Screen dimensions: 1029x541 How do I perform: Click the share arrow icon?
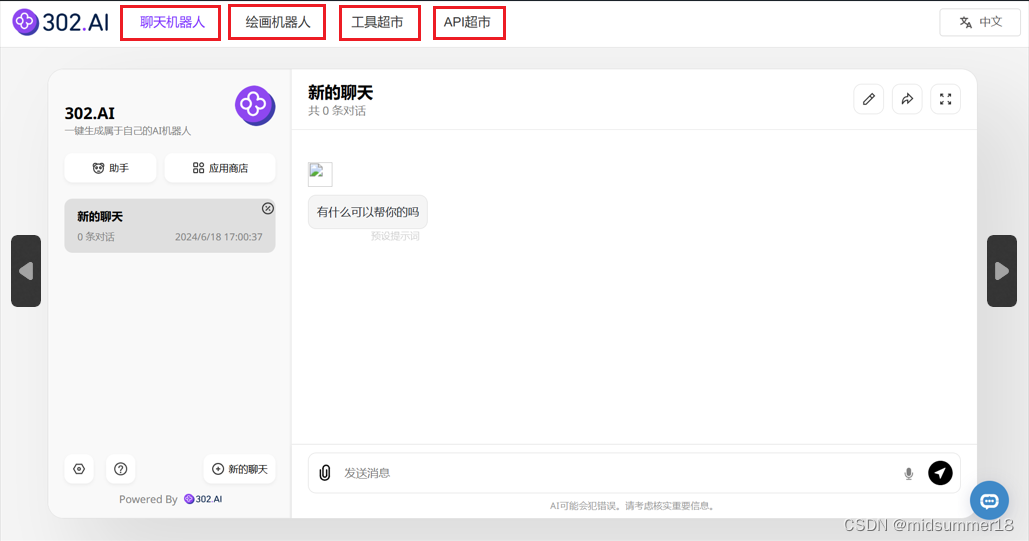907,99
